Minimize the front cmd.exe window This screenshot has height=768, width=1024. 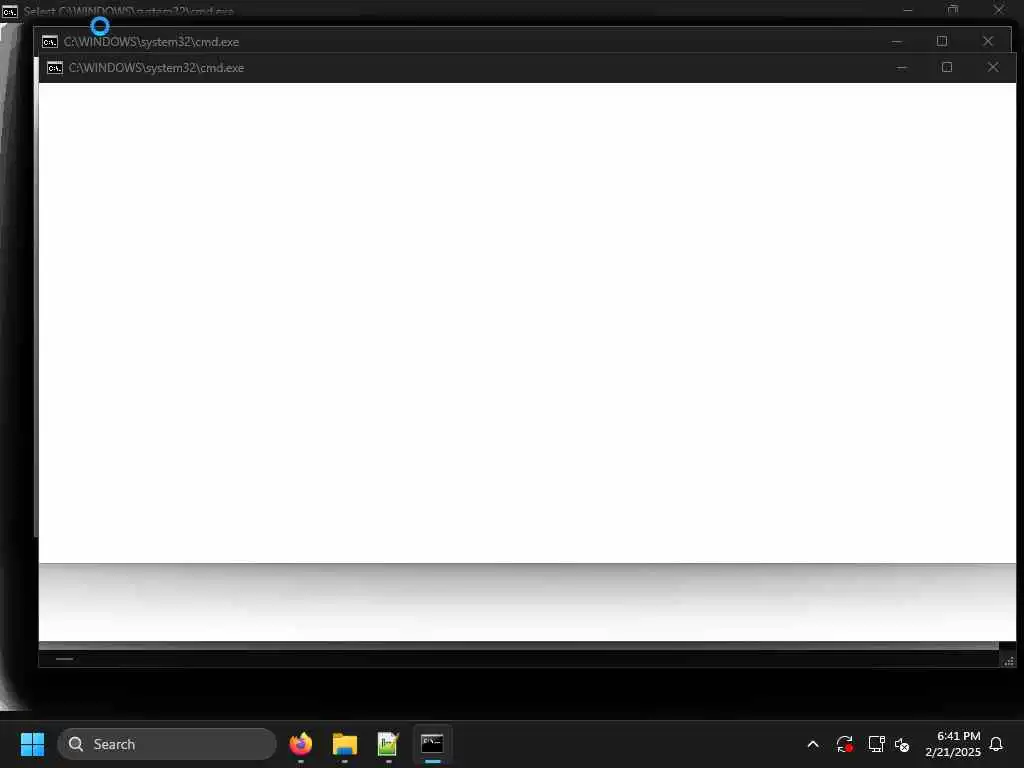[902, 67]
